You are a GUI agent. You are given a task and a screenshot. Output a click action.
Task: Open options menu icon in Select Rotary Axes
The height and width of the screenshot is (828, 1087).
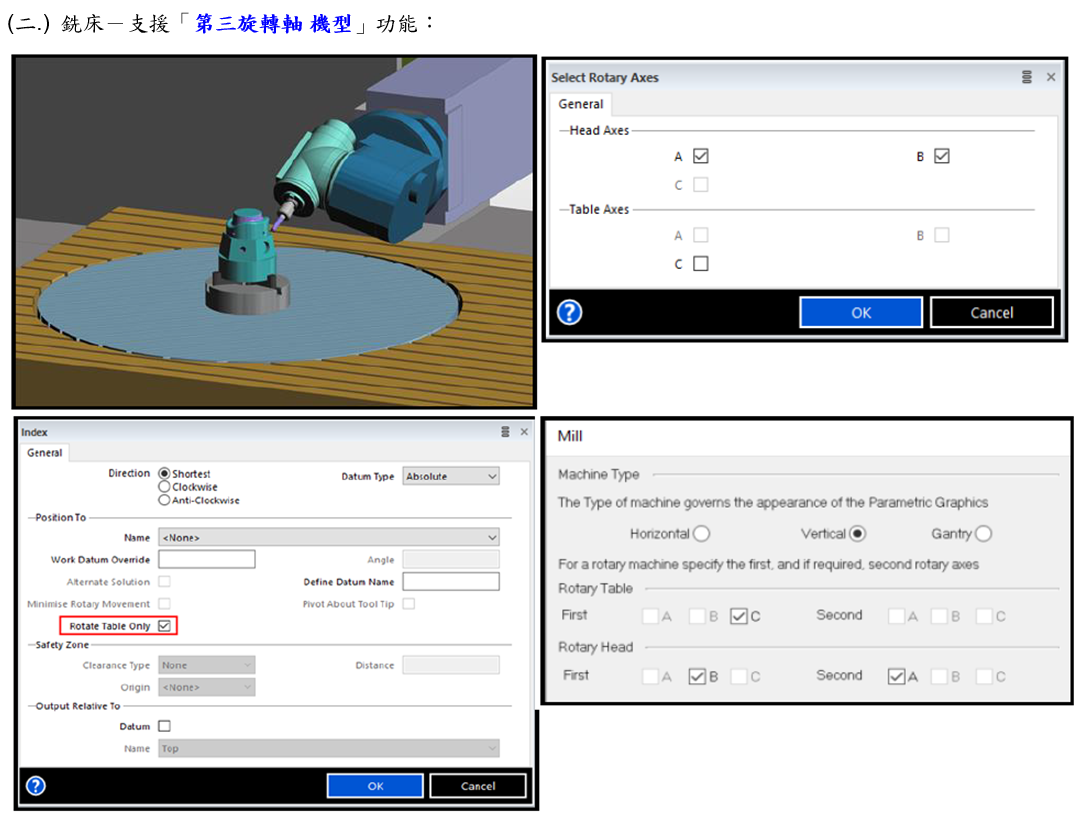click(x=1027, y=77)
